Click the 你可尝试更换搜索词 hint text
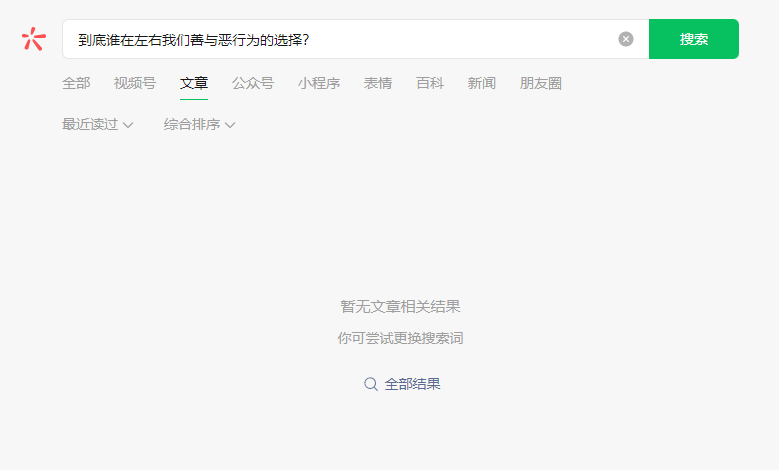The width and height of the screenshot is (779, 470). coord(400,338)
